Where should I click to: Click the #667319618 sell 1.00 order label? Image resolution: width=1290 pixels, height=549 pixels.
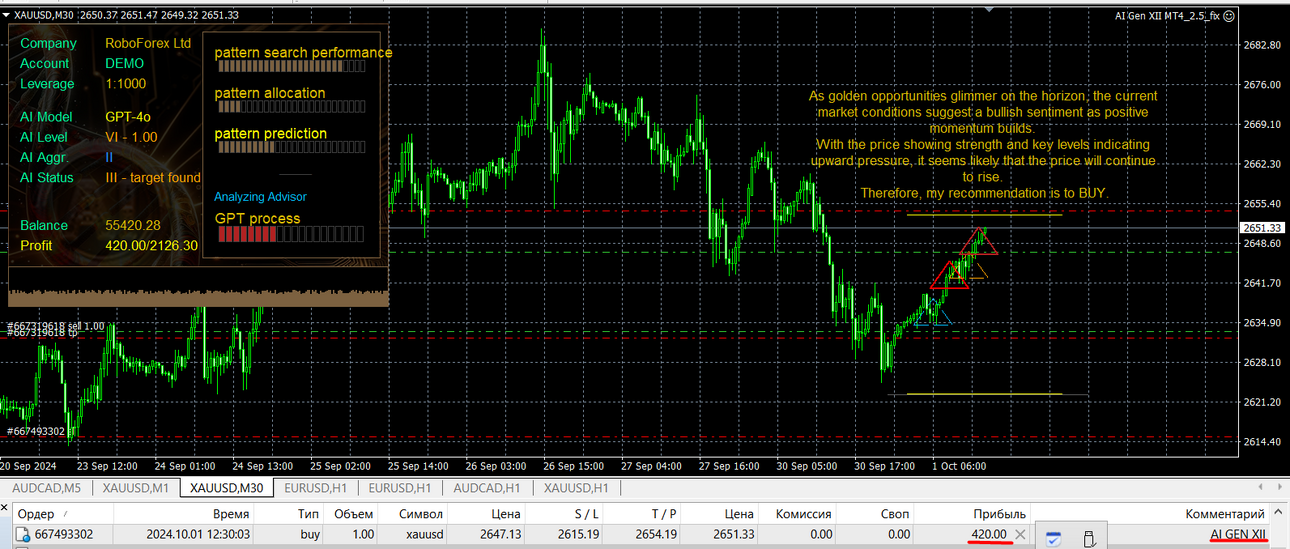(x=55, y=326)
